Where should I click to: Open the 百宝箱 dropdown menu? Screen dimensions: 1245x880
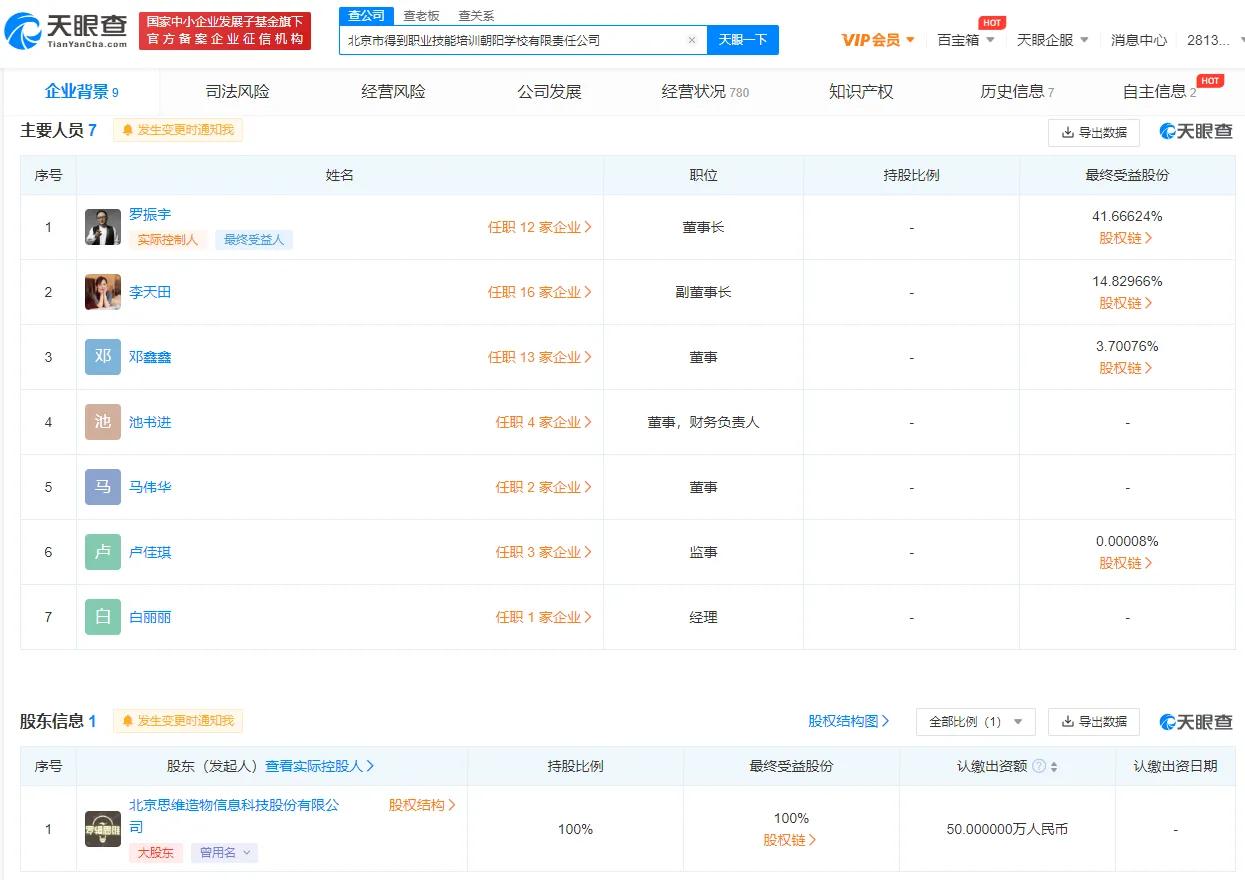(966, 40)
